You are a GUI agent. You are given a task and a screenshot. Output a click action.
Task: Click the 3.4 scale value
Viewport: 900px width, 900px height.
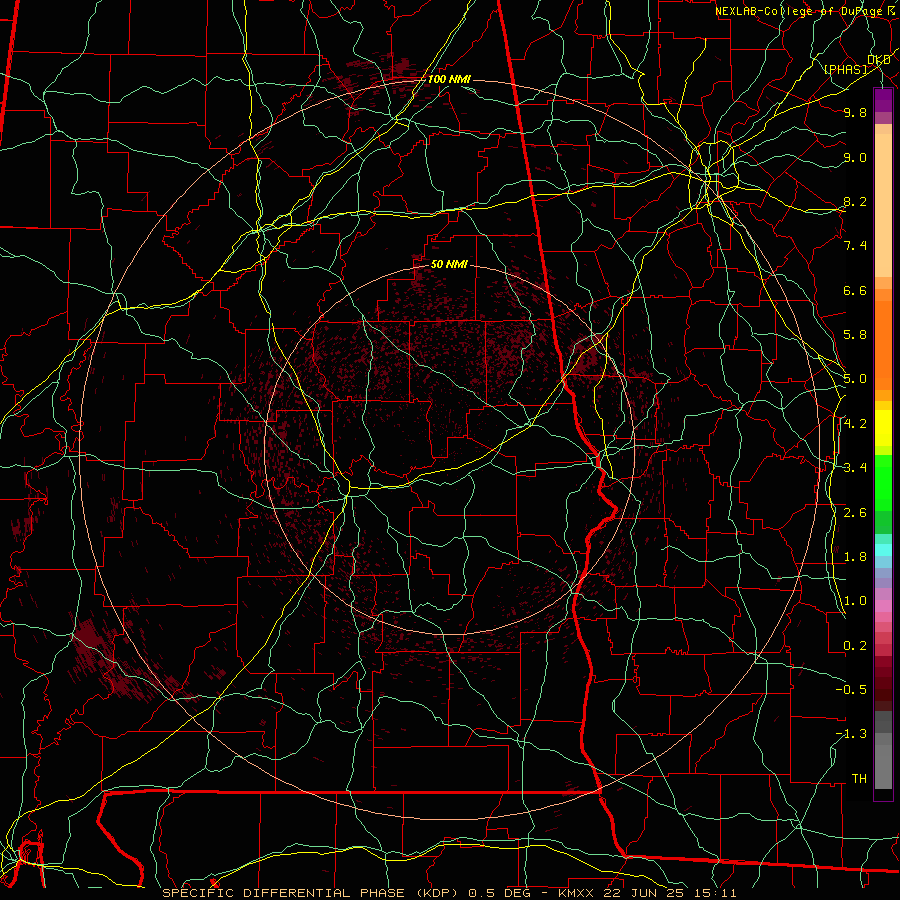tap(855, 468)
